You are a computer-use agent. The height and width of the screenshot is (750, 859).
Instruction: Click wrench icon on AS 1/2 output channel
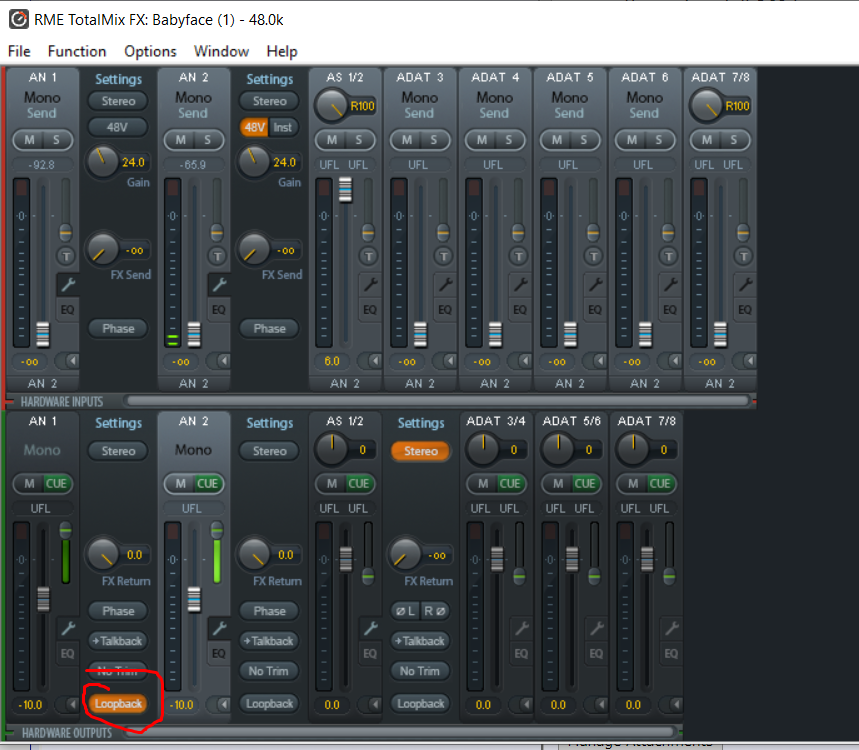[x=370, y=628]
